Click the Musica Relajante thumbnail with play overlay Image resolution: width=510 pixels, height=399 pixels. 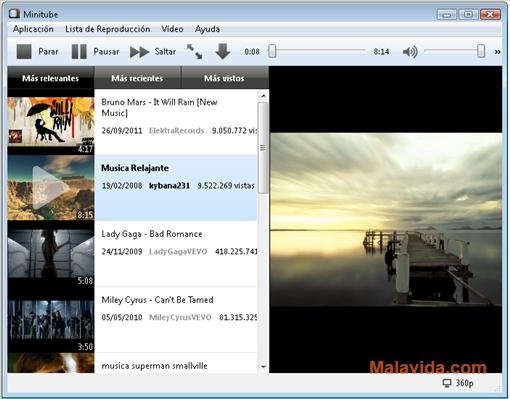point(51,188)
